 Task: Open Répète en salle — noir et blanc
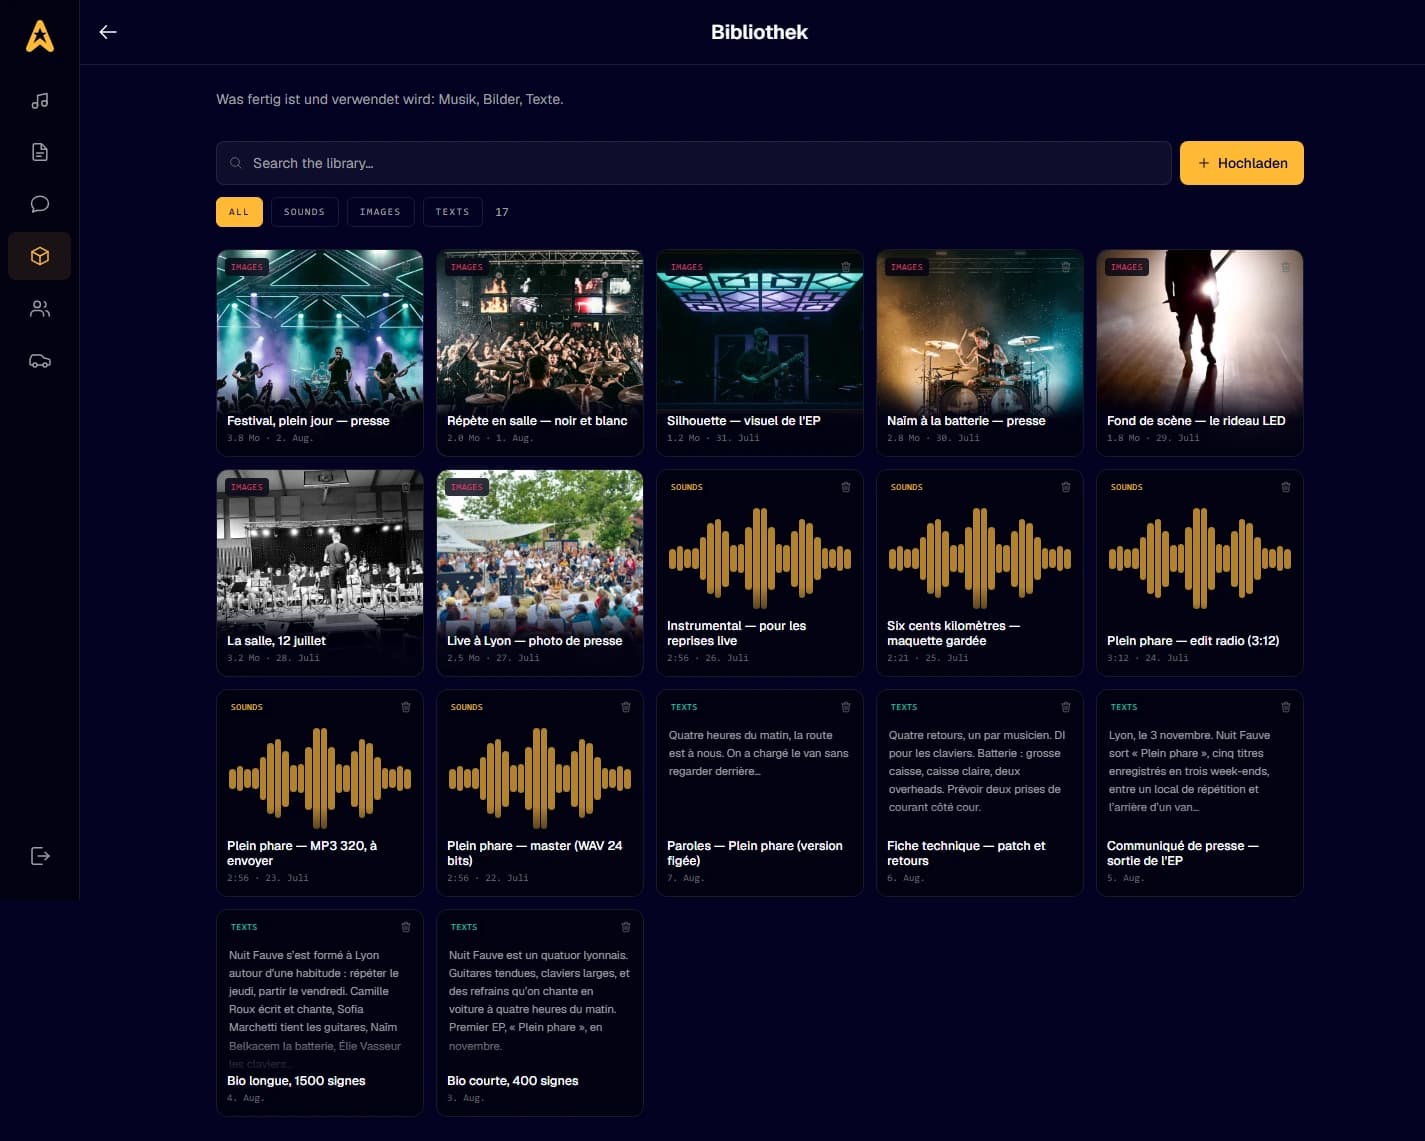540,353
